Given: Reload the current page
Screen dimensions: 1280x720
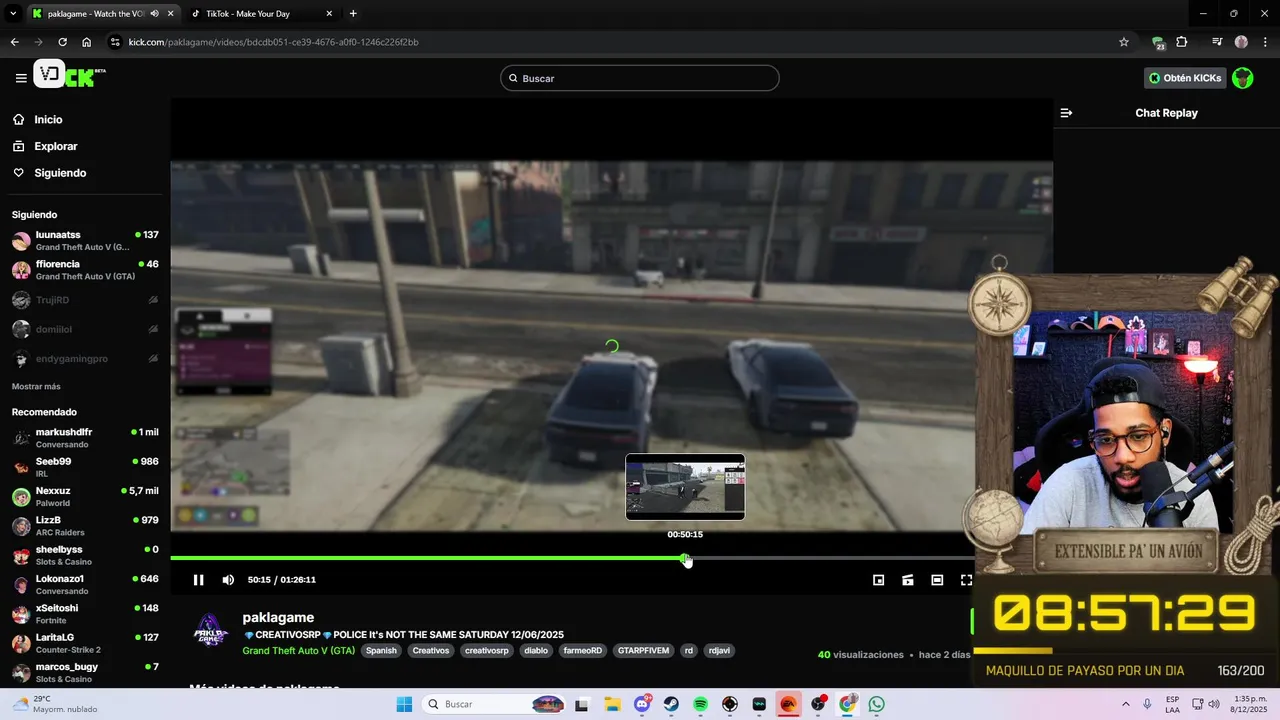Looking at the screenshot, I should point(62,42).
